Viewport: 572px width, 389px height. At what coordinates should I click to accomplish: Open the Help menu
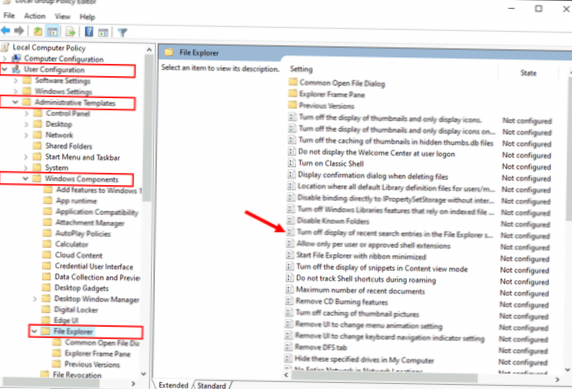coord(87,17)
